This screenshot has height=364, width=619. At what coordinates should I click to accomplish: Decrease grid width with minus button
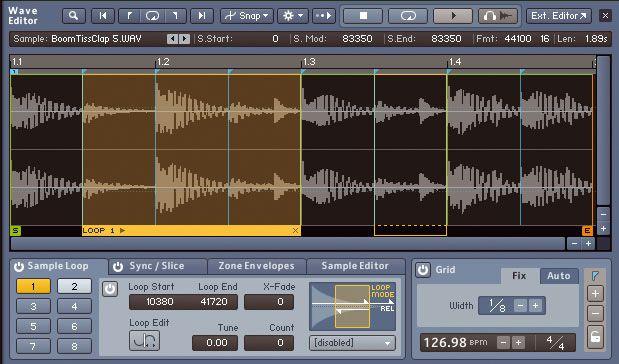520,306
